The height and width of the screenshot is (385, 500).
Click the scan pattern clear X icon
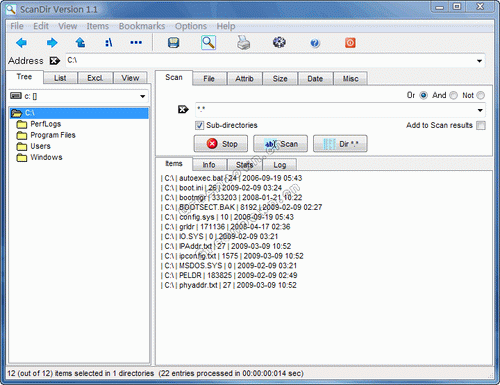coord(183,109)
